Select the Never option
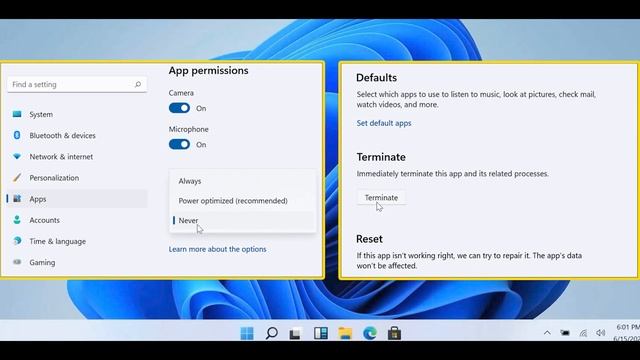 click(243, 220)
